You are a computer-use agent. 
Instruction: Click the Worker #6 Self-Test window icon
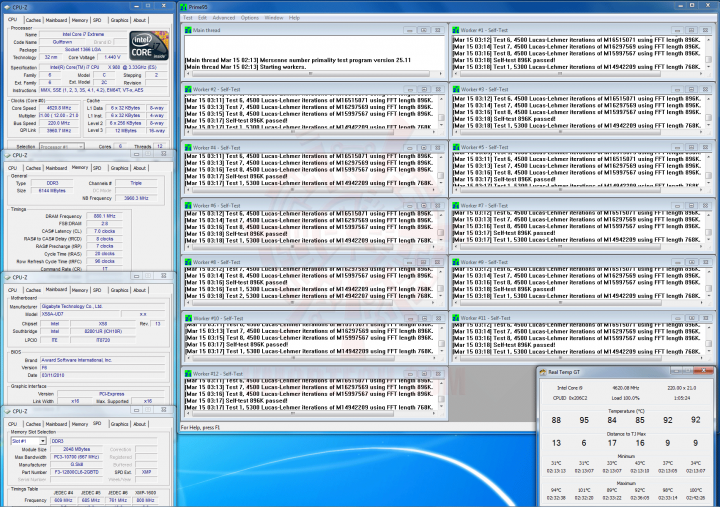click(x=188, y=206)
